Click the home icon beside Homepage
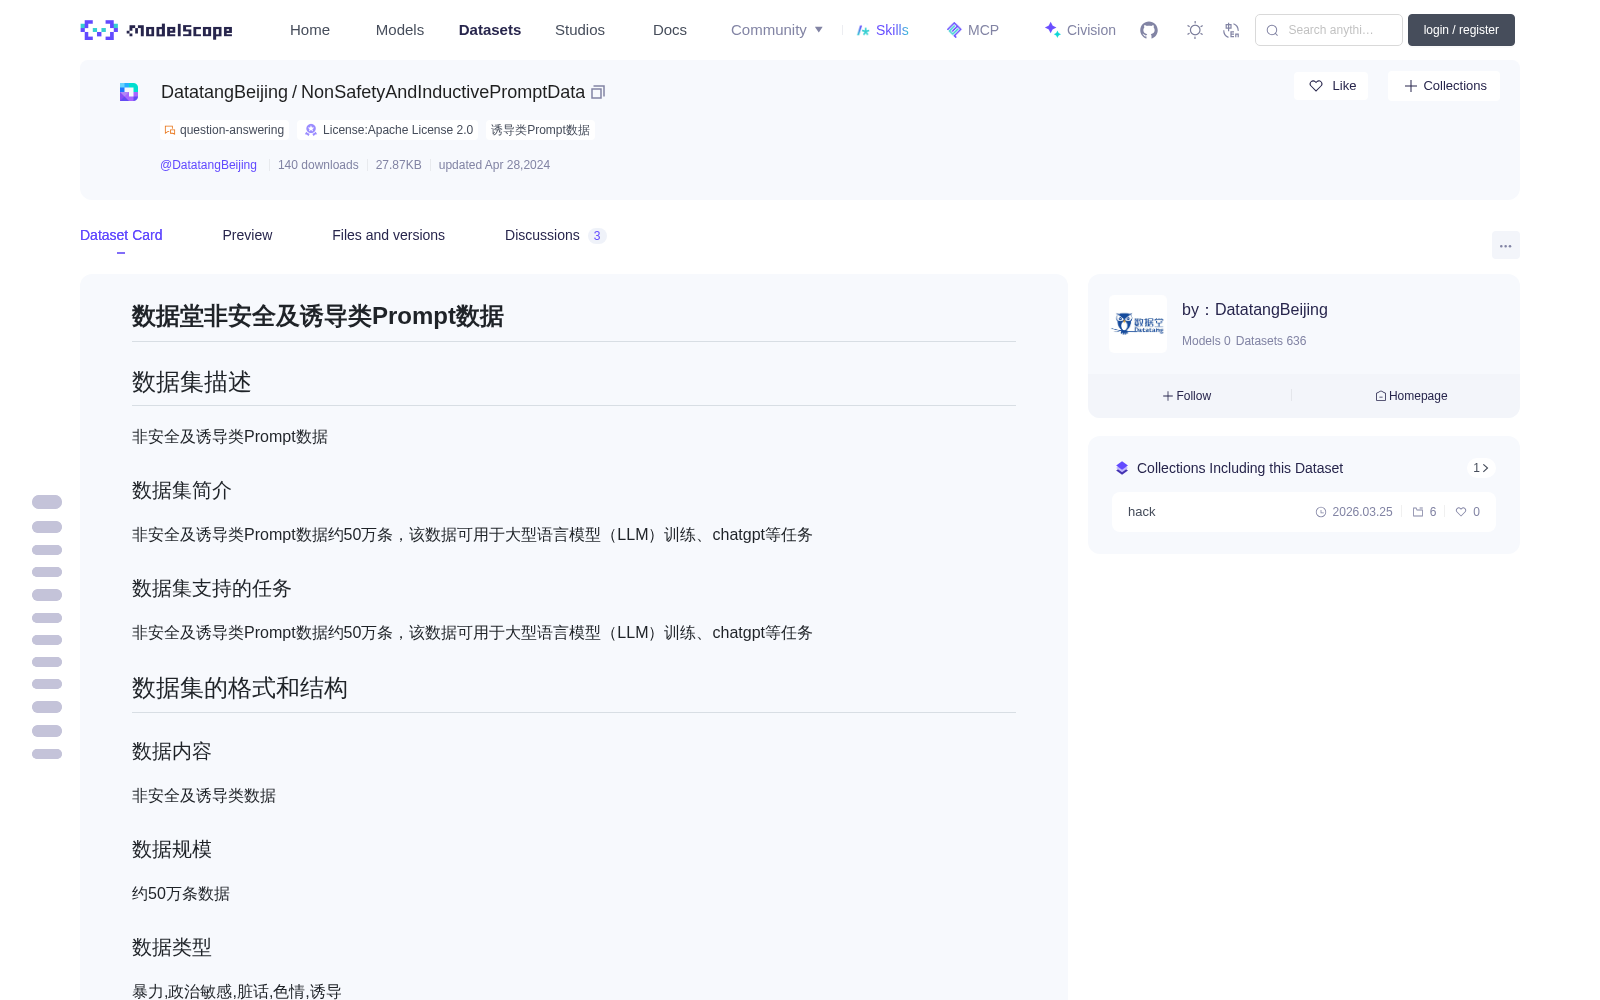Viewport: 1600px width, 1000px height. (x=1381, y=396)
